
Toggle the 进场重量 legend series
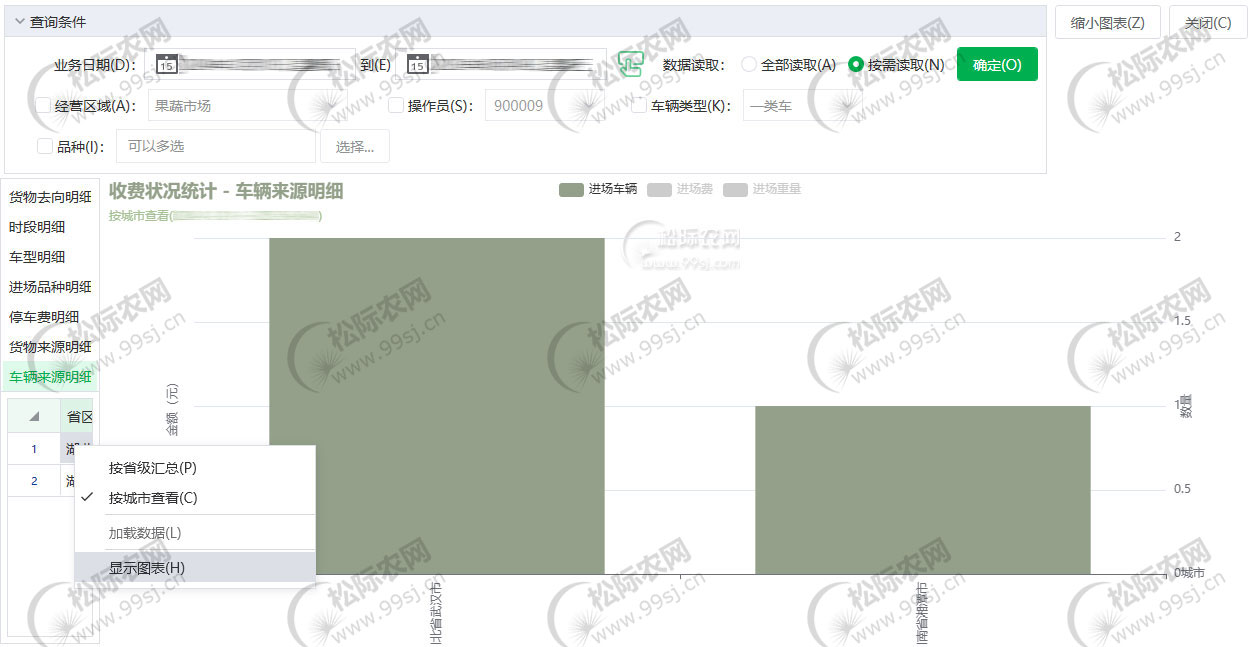(x=762, y=189)
